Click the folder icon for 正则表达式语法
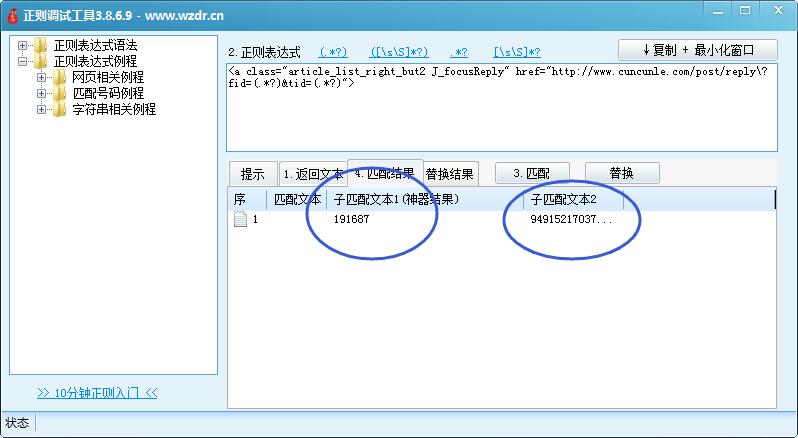Screen dimensions: 798x438 pyautogui.click(x=40, y=46)
